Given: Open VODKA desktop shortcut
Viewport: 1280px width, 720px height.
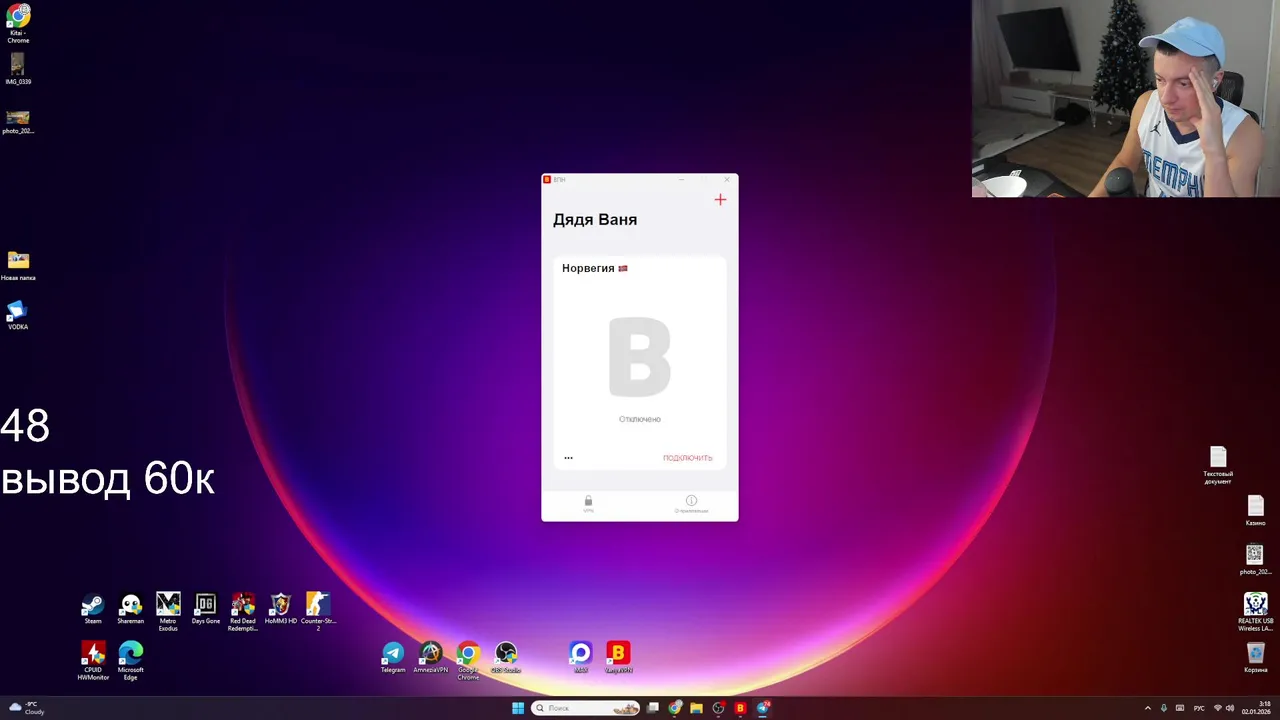Looking at the screenshot, I should [x=18, y=315].
